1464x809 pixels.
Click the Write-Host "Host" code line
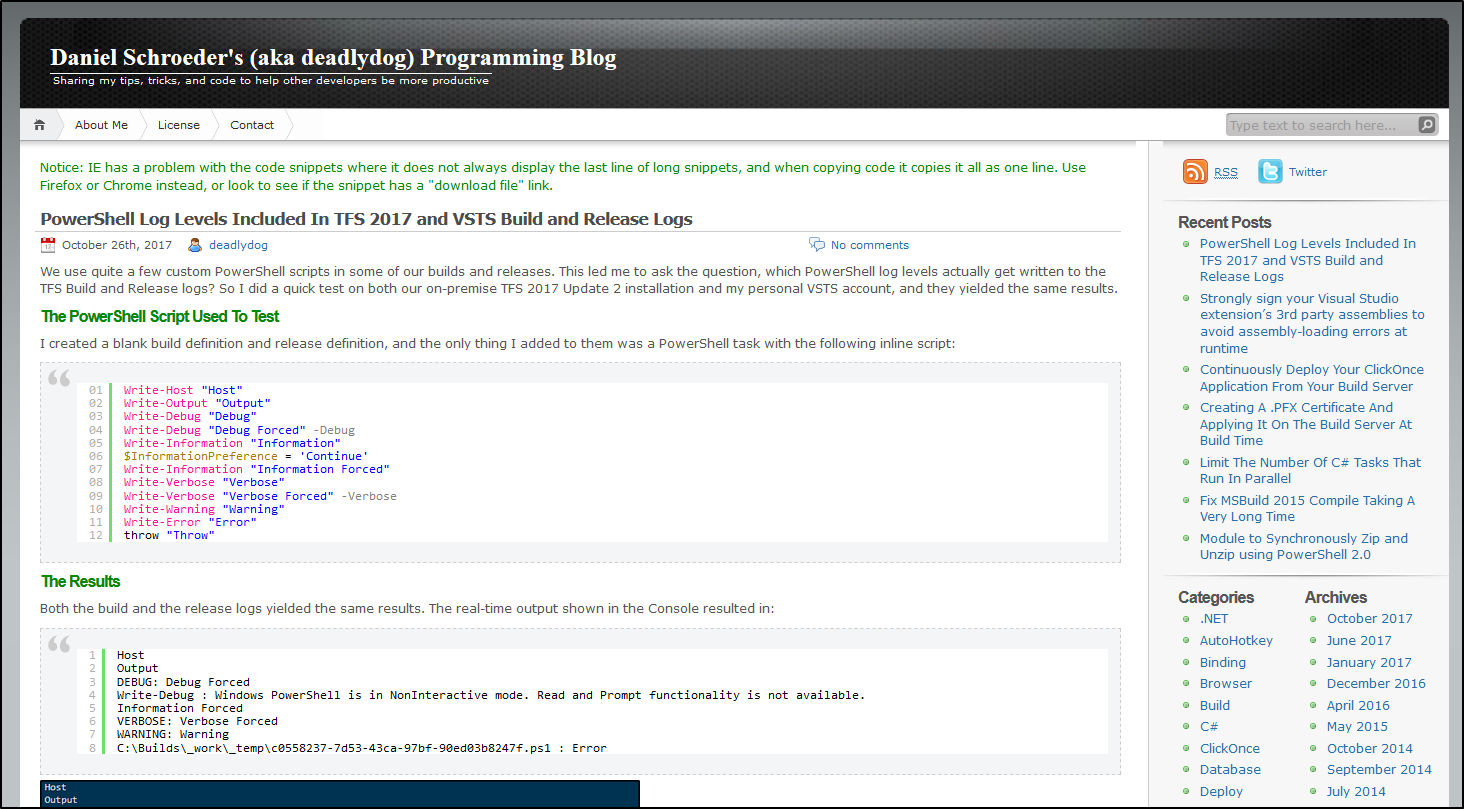(183, 390)
